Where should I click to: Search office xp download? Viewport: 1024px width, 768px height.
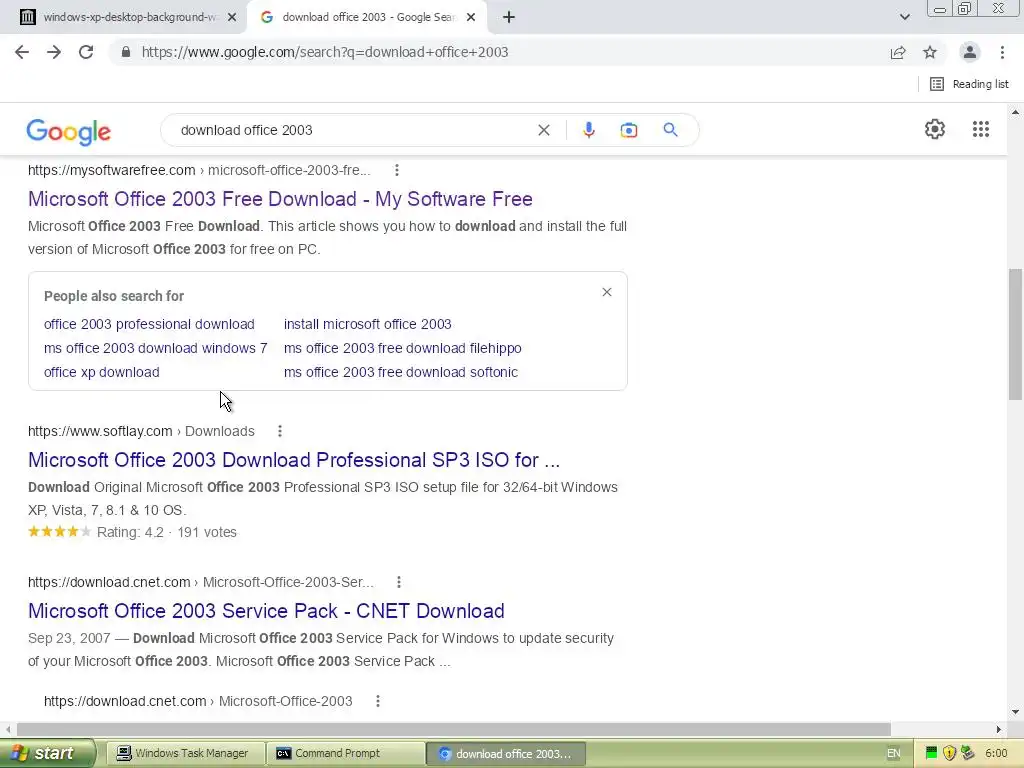[x=102, y=372]
